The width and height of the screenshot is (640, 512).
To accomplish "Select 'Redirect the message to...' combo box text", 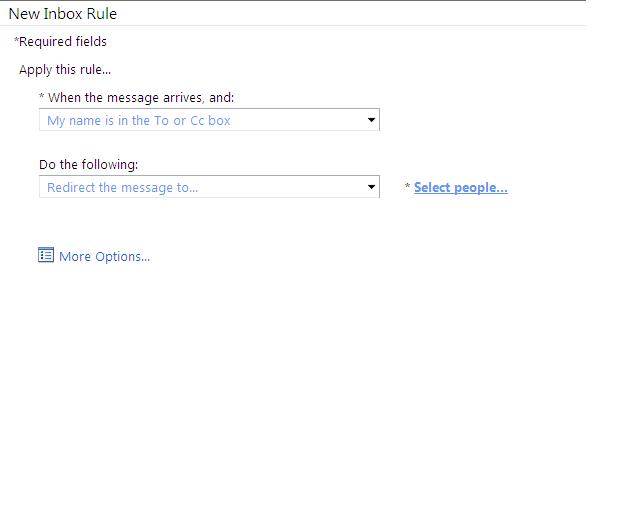I will click(x=122, y=187).
